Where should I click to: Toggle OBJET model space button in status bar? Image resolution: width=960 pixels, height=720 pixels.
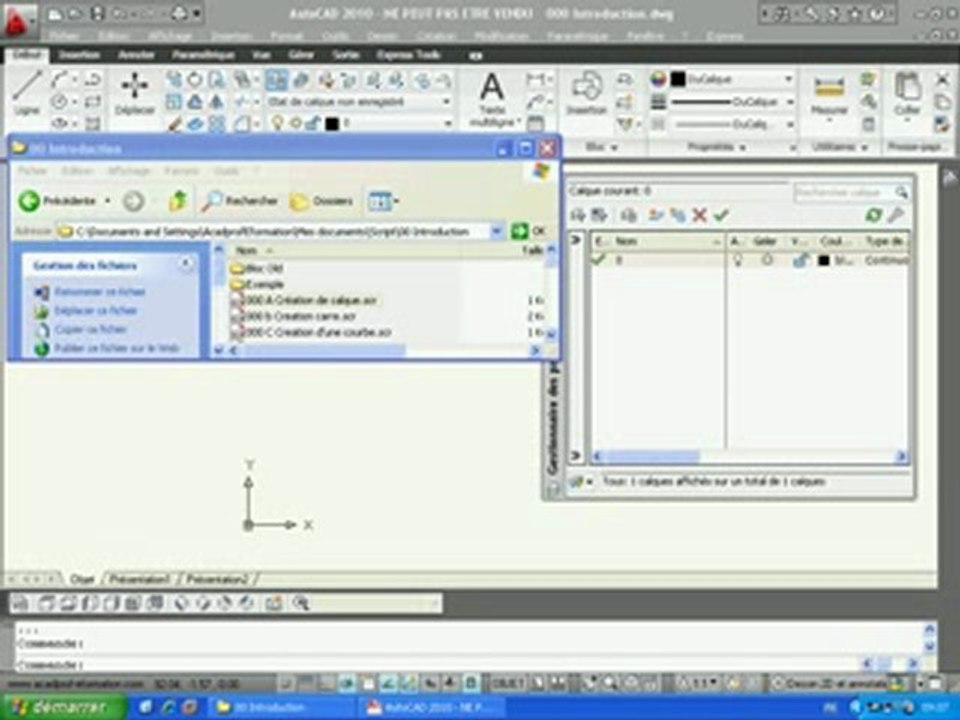(x=508, y=683)
